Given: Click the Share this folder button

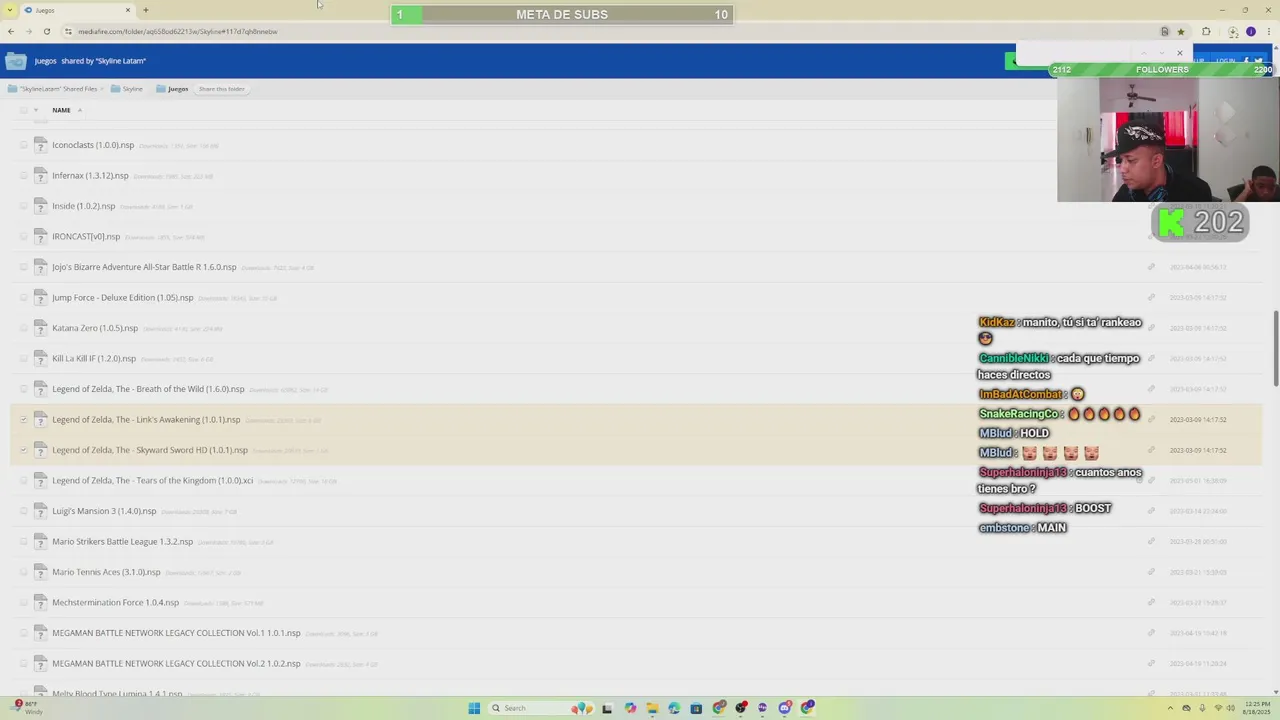Looking at the screenshot, I should point(221,89).
